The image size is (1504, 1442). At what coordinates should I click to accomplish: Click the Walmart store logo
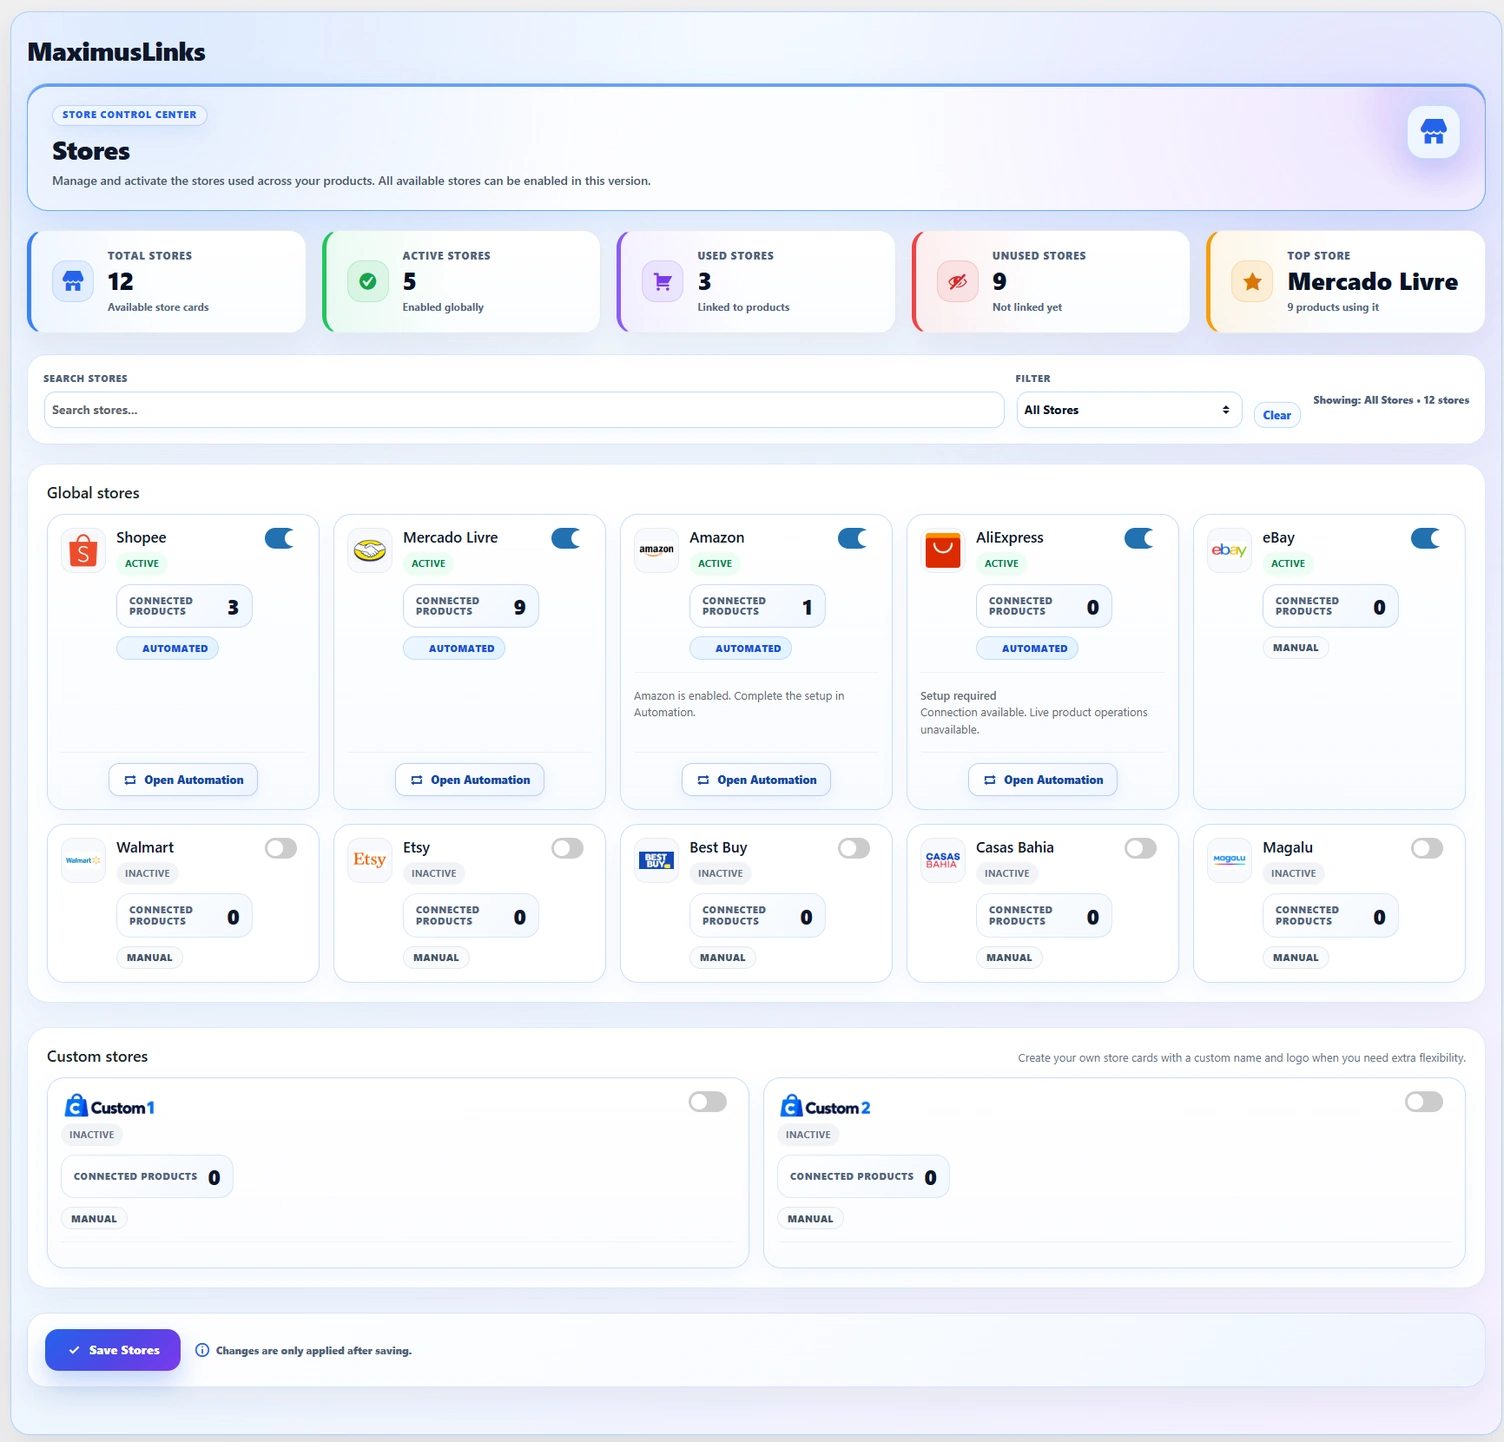(83, 860)
